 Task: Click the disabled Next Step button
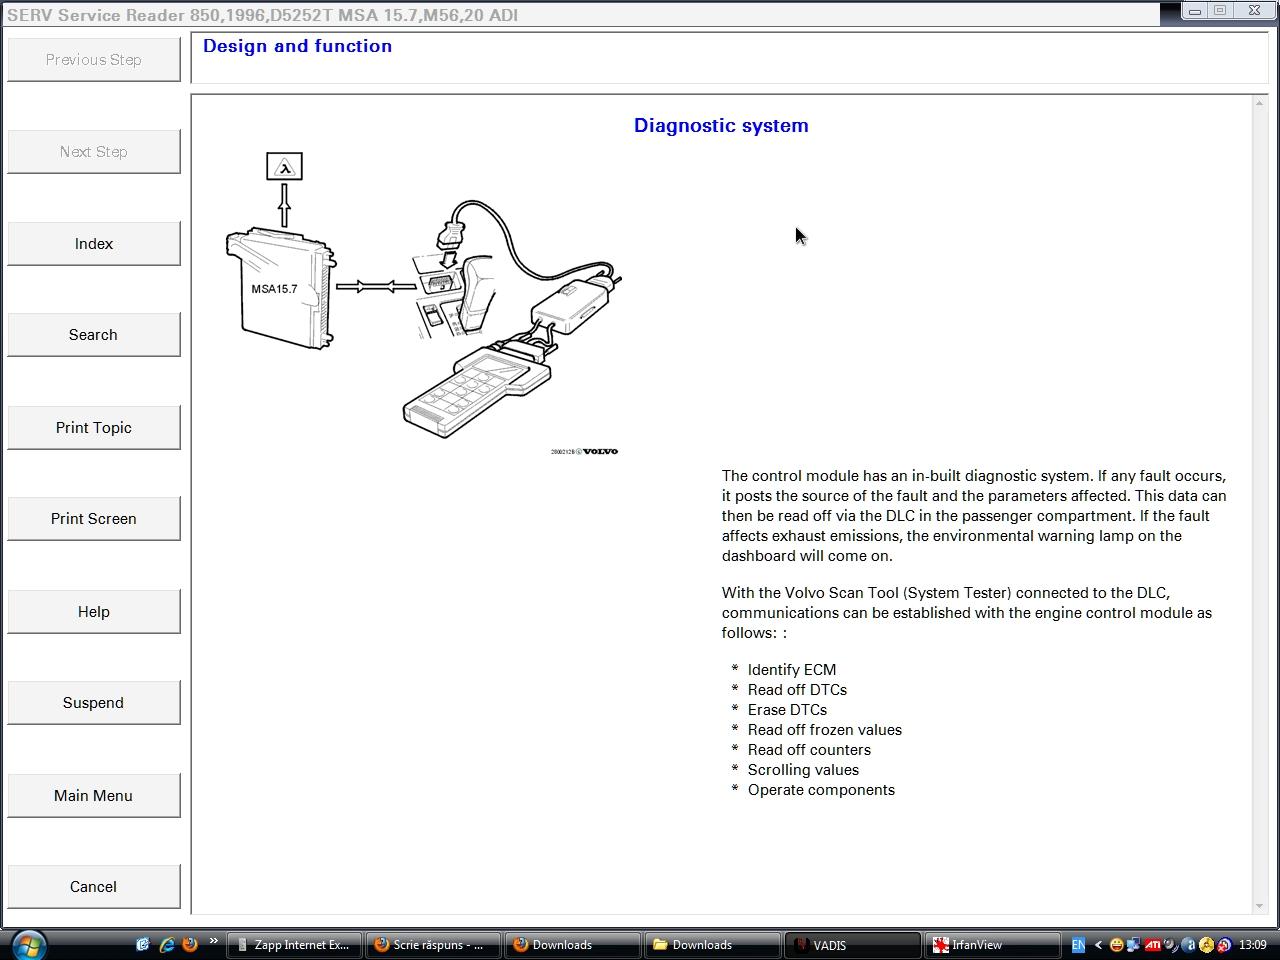93,152
